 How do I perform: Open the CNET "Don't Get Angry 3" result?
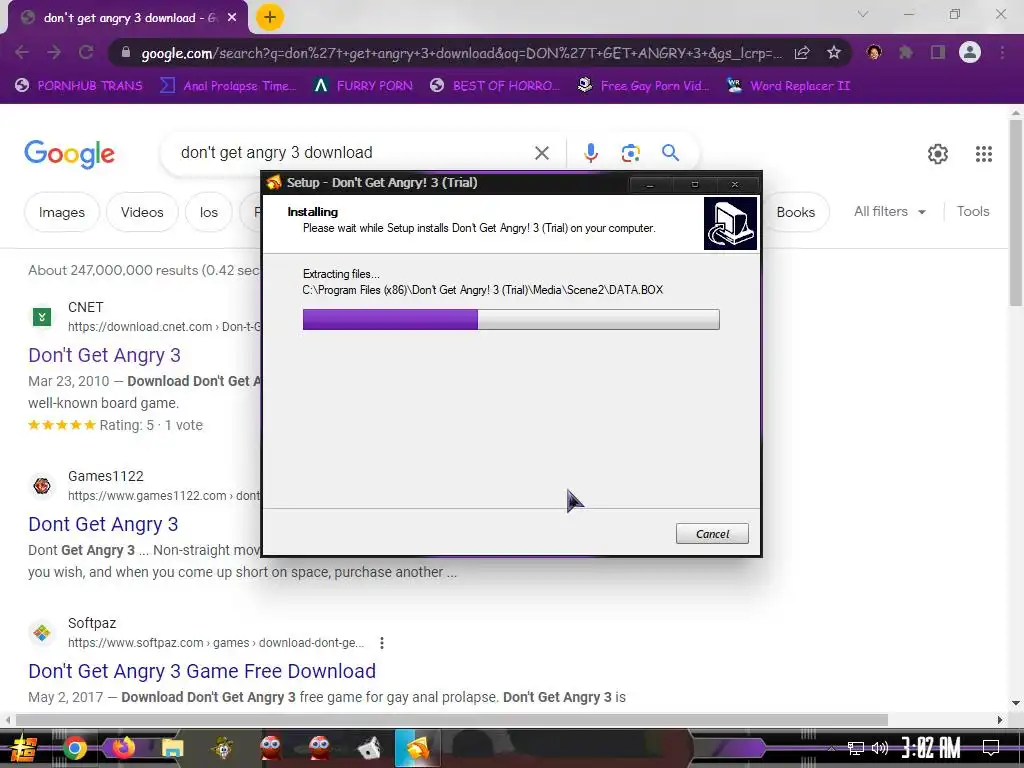pos(104,355)
